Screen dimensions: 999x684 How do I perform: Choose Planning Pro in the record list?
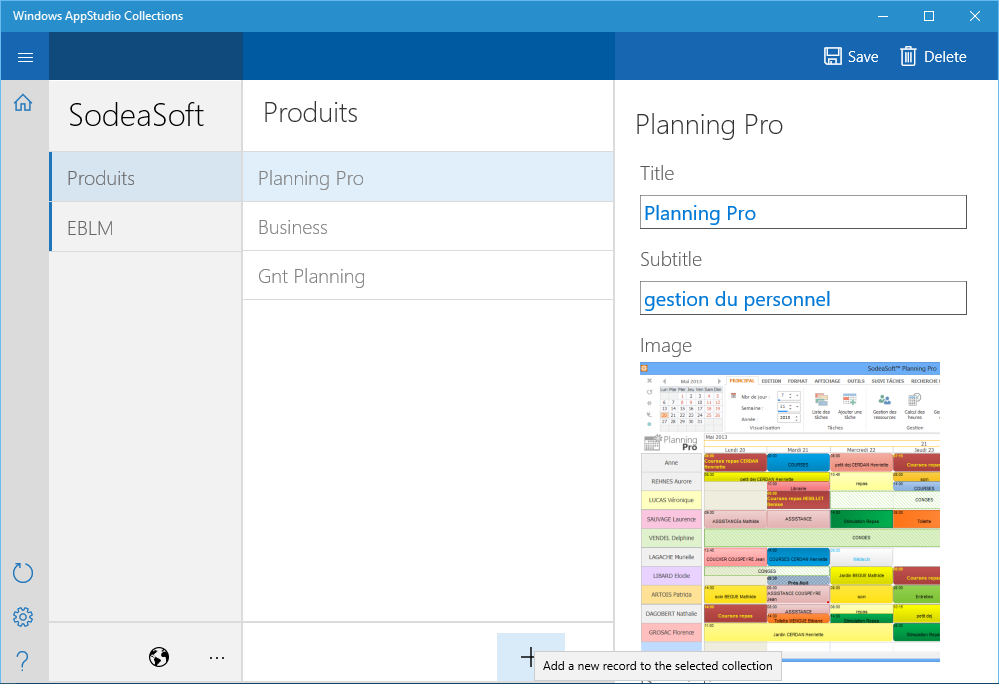(428, 178)
